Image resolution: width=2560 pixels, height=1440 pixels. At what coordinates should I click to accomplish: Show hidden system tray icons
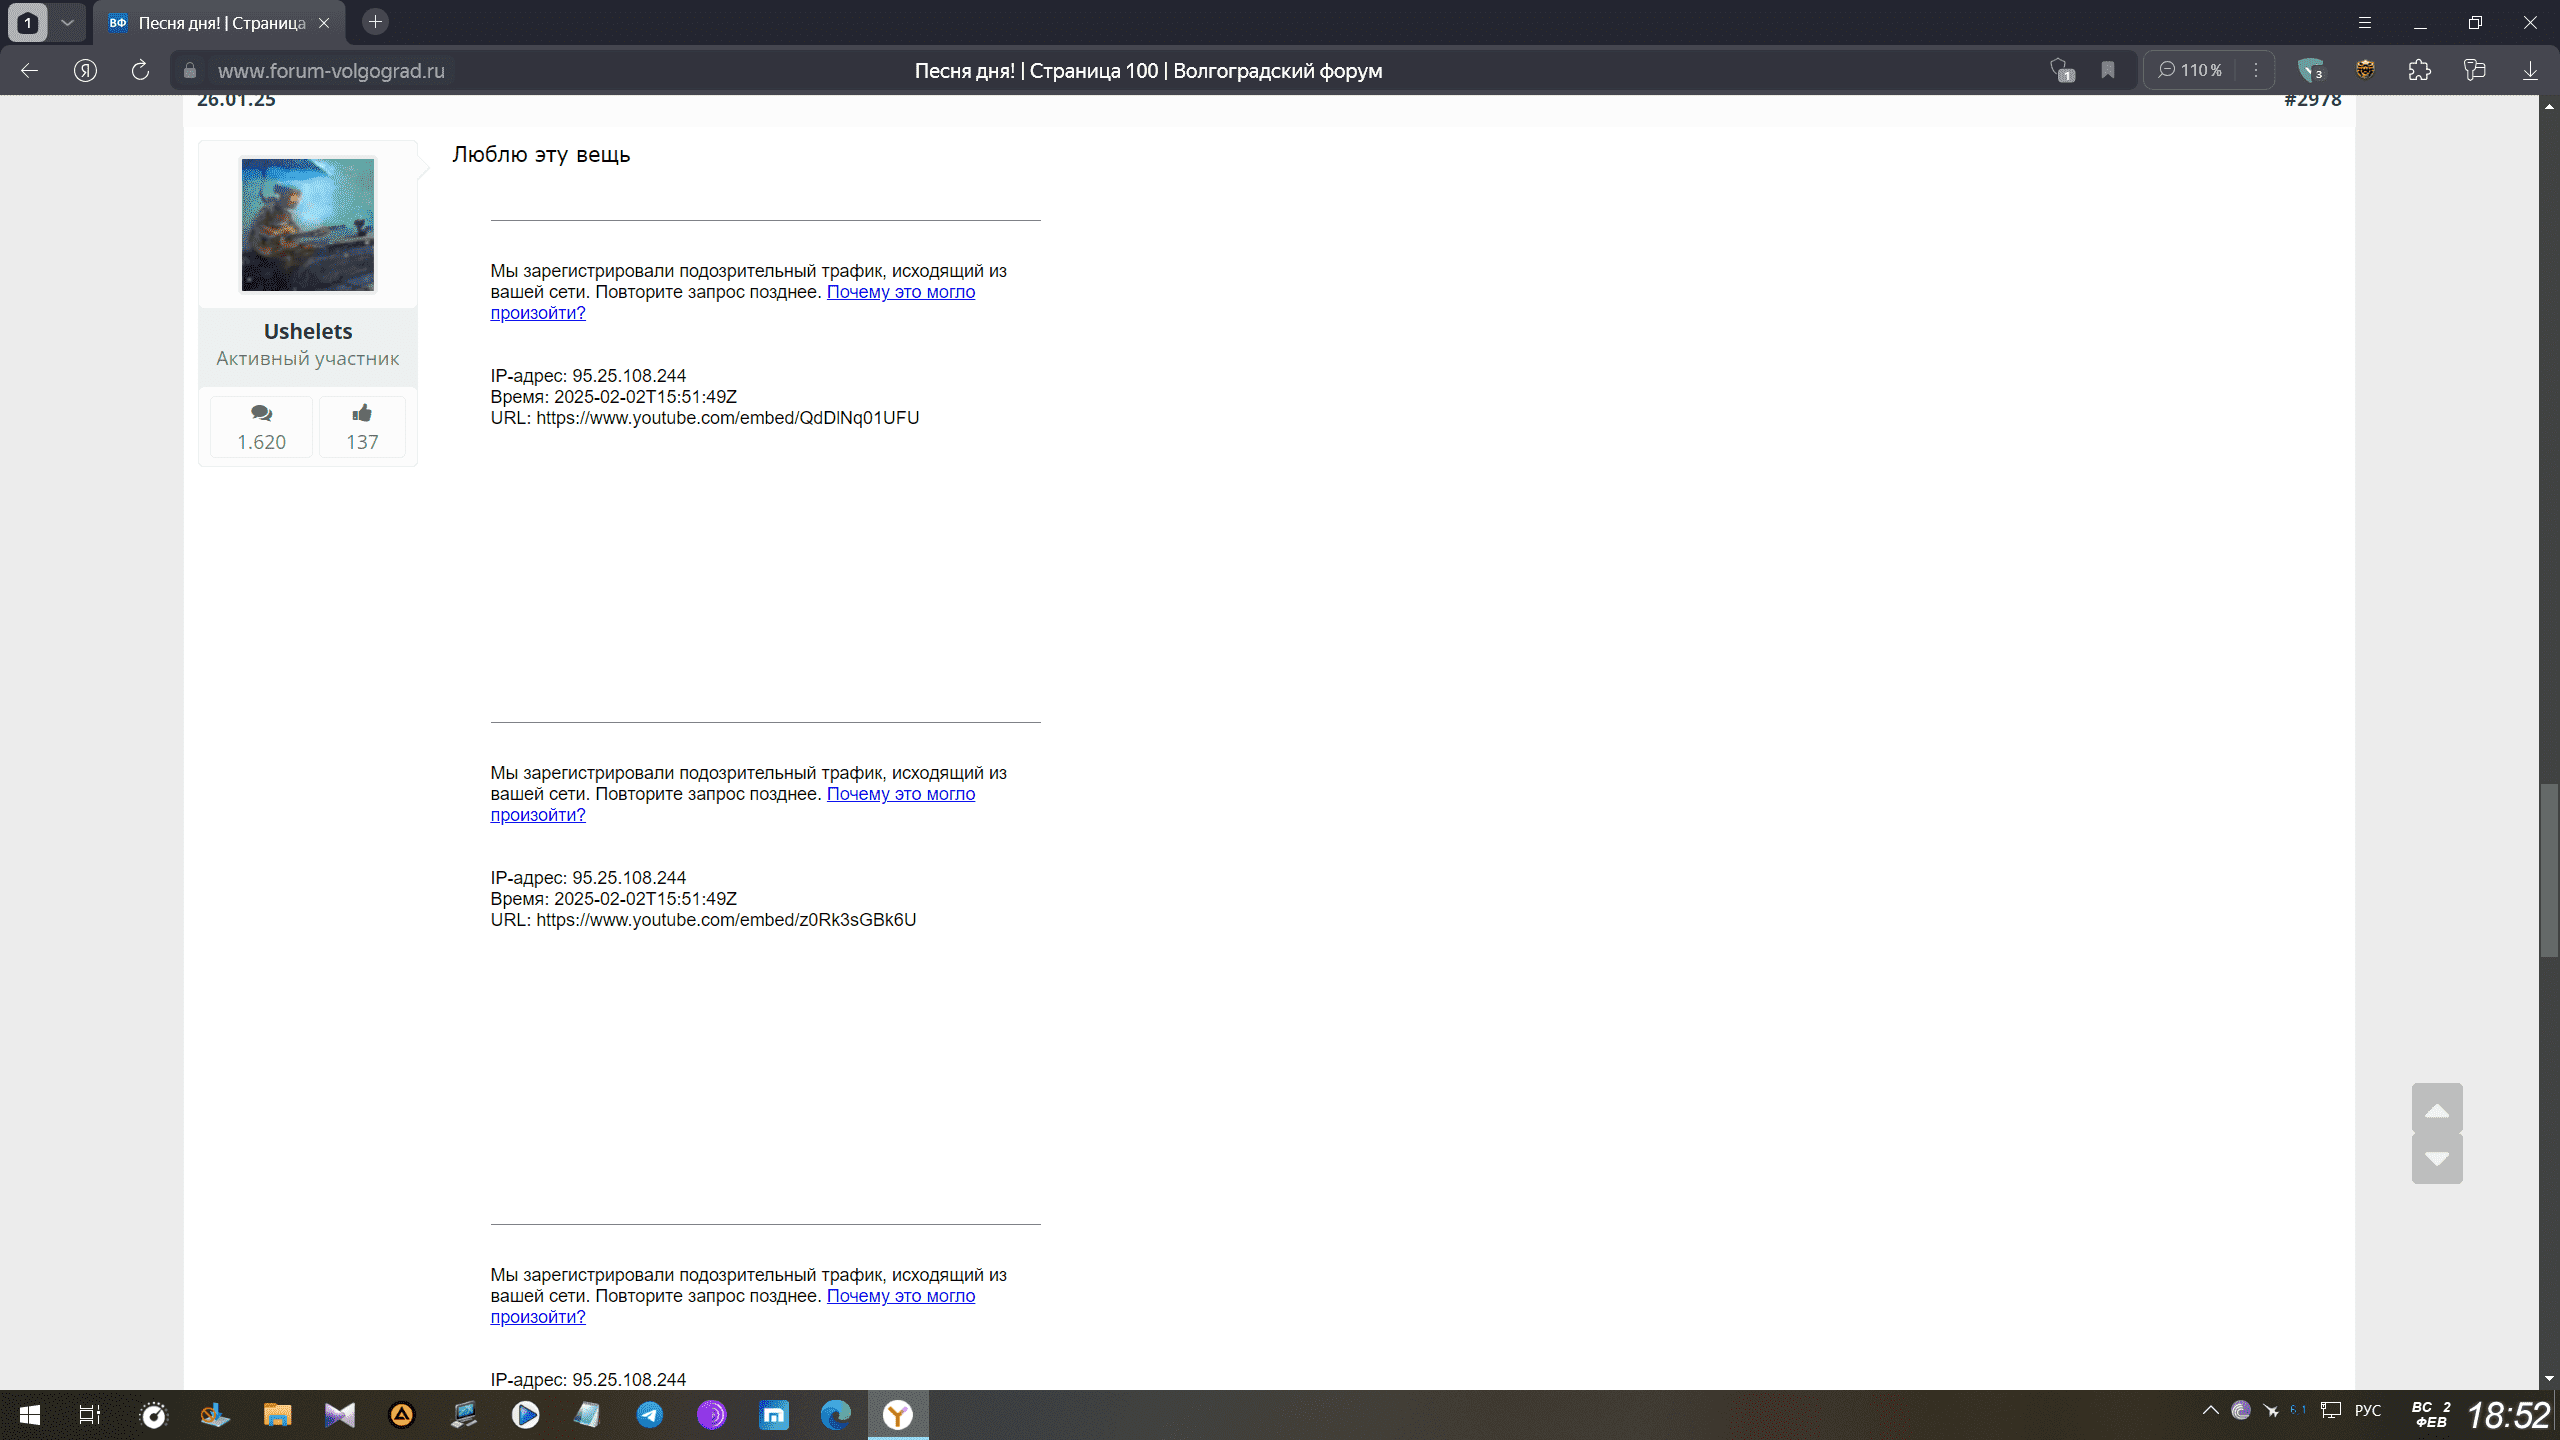pos(2210,1410)
